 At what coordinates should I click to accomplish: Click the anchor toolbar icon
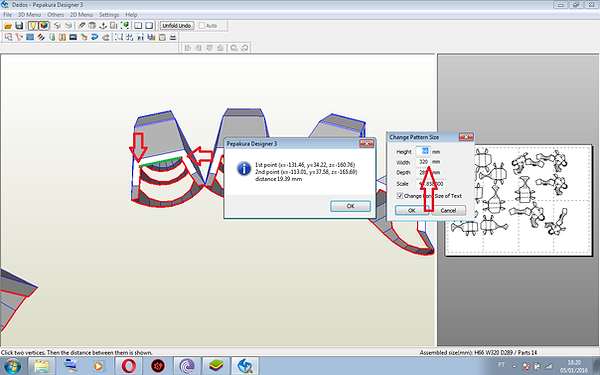point(103,26)
